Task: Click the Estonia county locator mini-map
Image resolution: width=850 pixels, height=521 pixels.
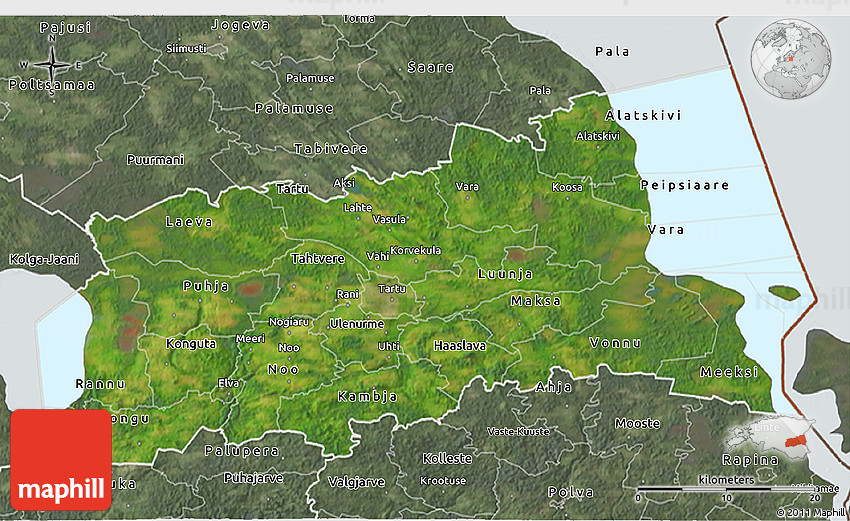Action: [x=772, y=435]
